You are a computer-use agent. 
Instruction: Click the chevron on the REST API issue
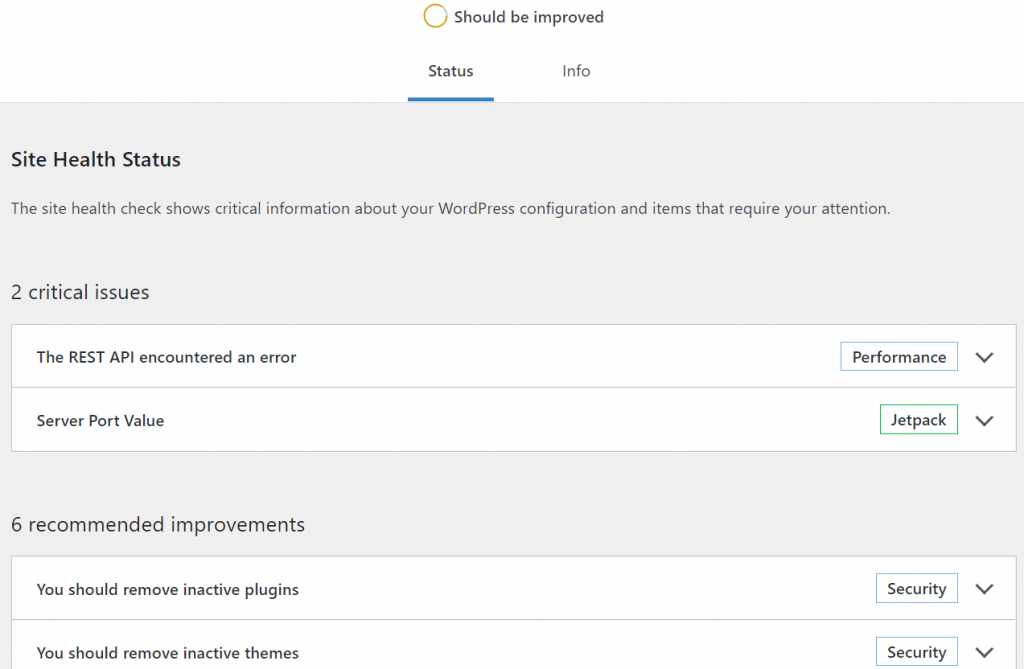coord(984,356)
